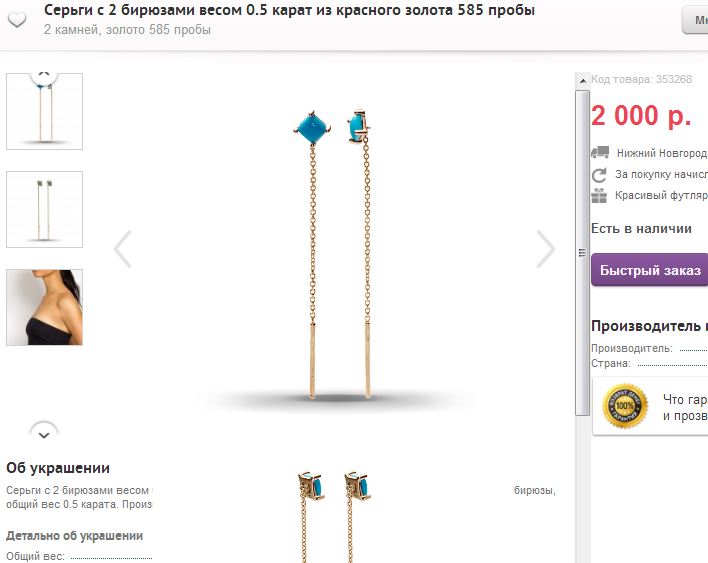Click the Быстрый заказ button
708x563 pixels.
pyautogui.click(x=649, y=270)
